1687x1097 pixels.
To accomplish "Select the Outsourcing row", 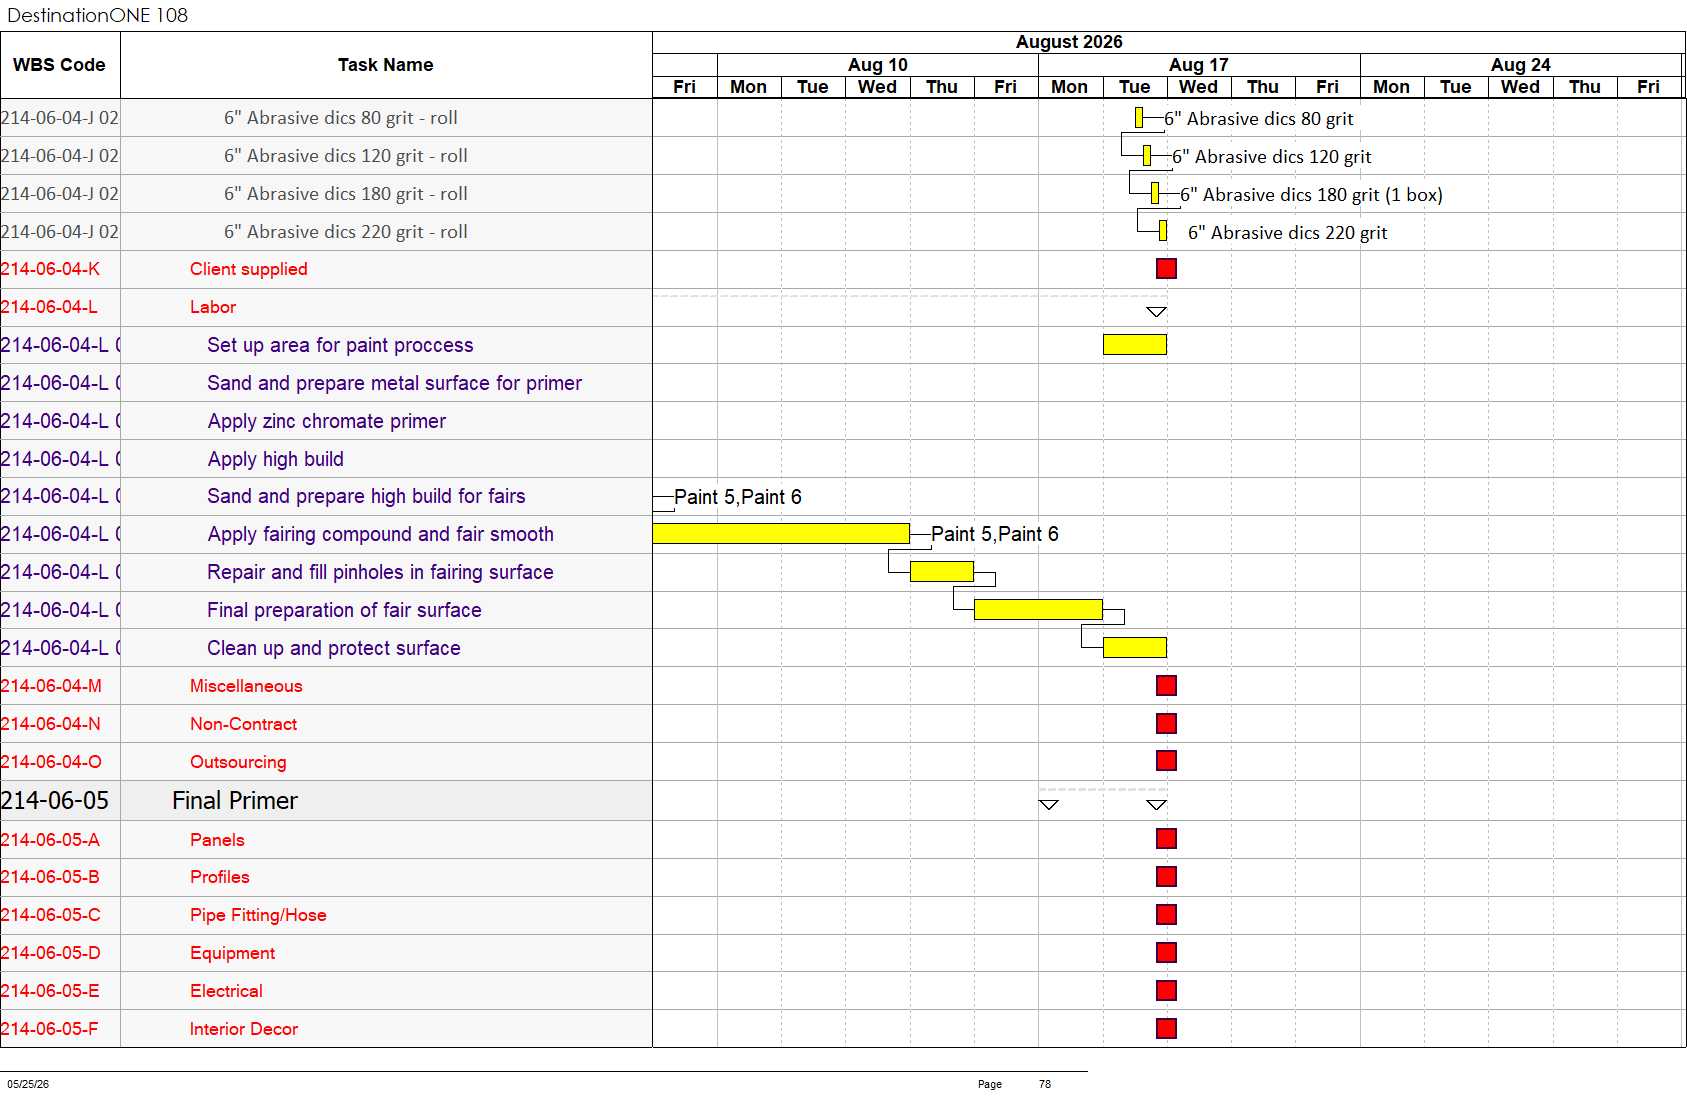I will pyautogui.click(x=326, y=762).
